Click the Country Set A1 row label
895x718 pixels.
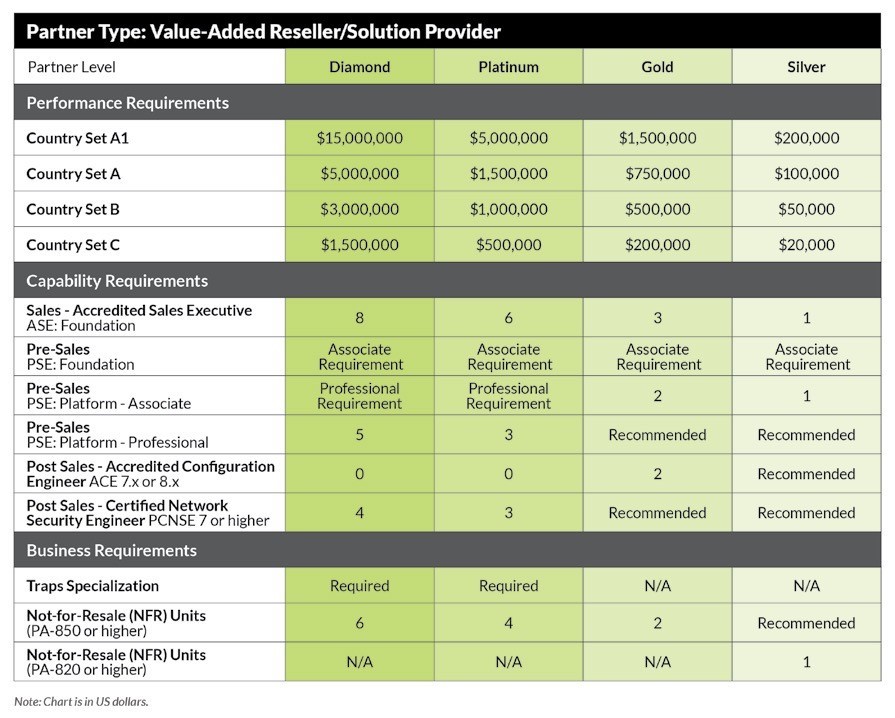[x=77, y=138]
